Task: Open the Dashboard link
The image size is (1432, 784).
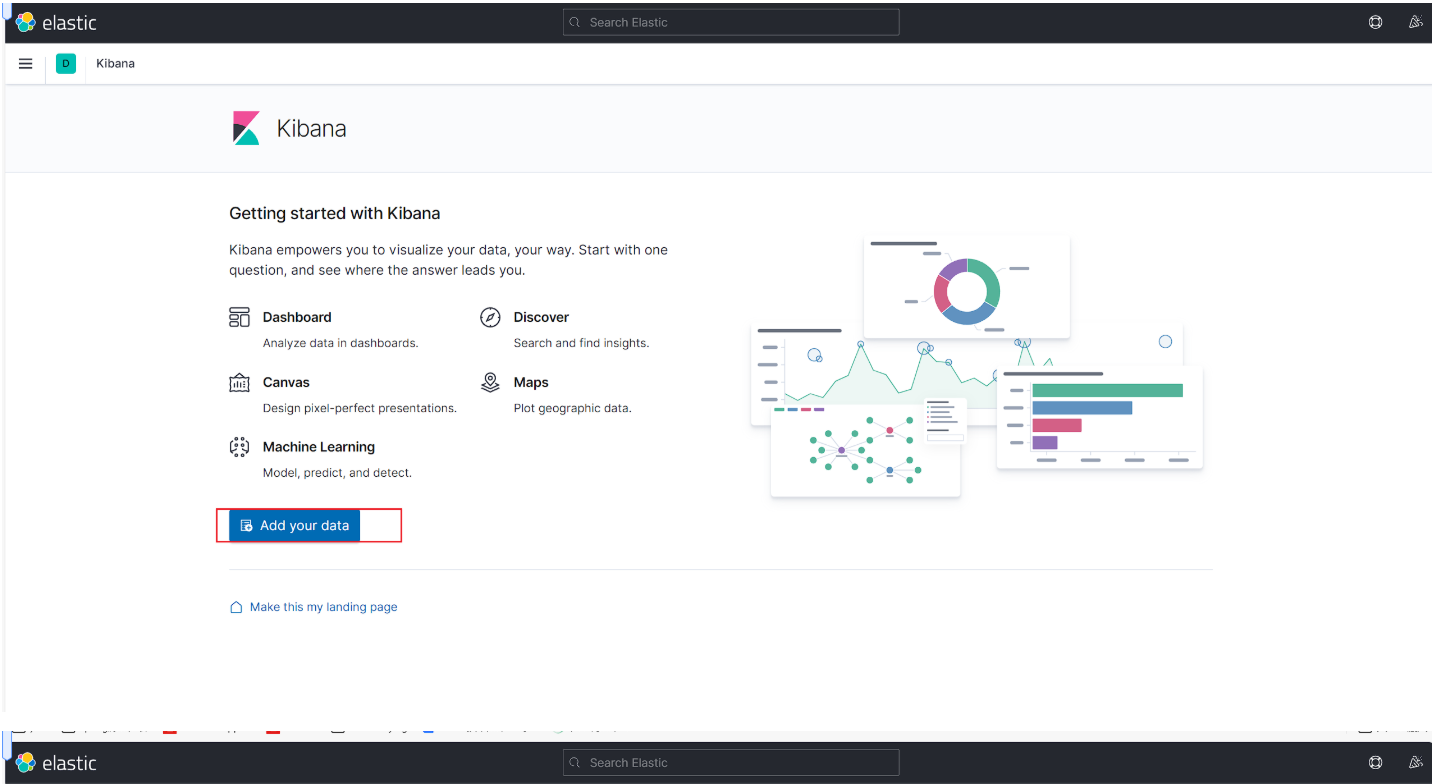Action: (x=297, y=317)
